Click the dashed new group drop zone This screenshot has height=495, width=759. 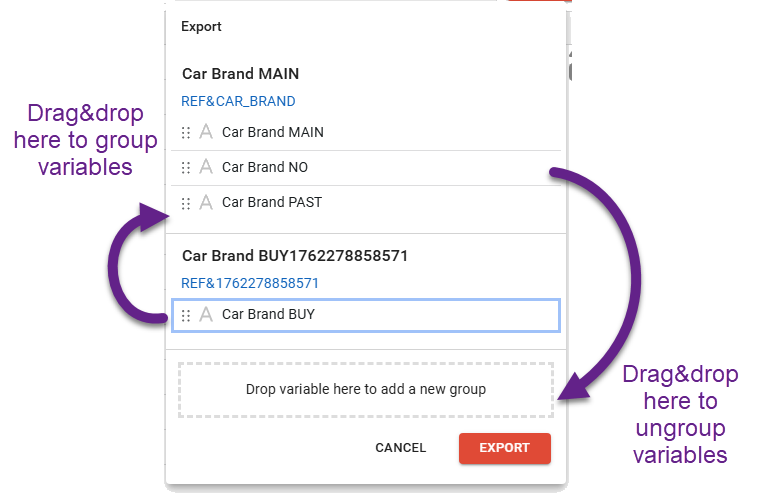tap(366, 389)
